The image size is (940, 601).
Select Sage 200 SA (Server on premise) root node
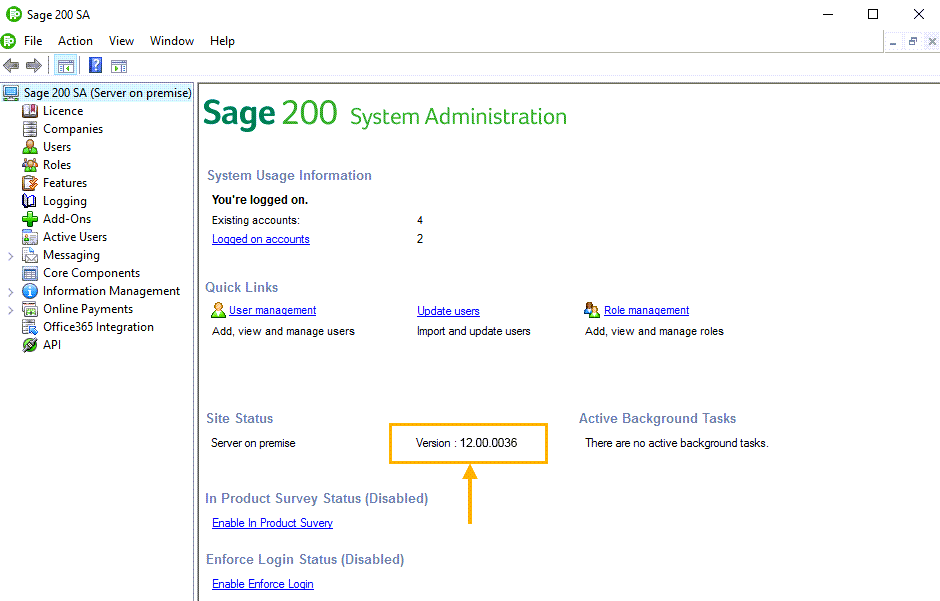[x=107, y=93]
